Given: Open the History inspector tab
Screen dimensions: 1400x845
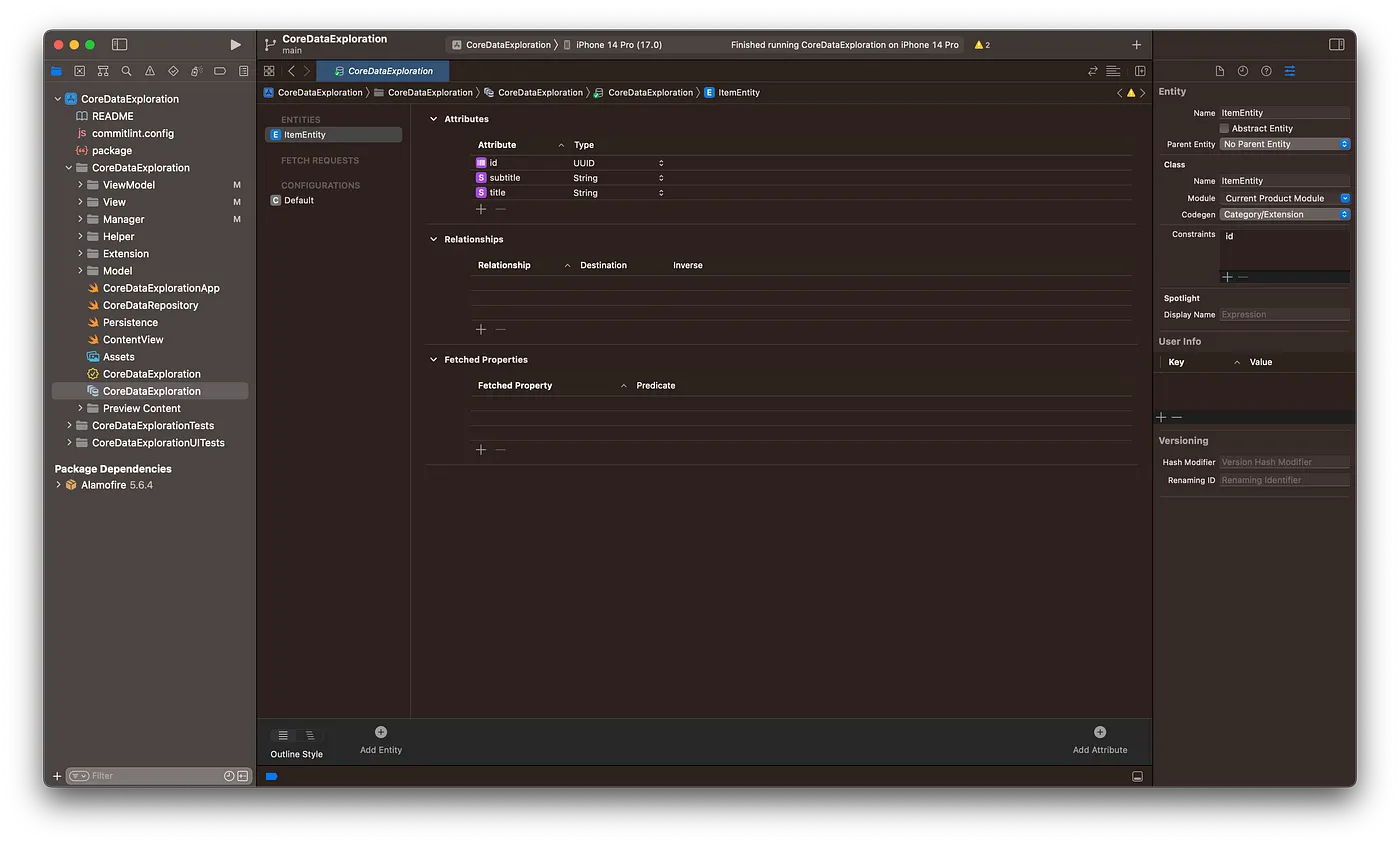Looking at the screenshot, I should pyautogui.click(x=1243, y=71).
